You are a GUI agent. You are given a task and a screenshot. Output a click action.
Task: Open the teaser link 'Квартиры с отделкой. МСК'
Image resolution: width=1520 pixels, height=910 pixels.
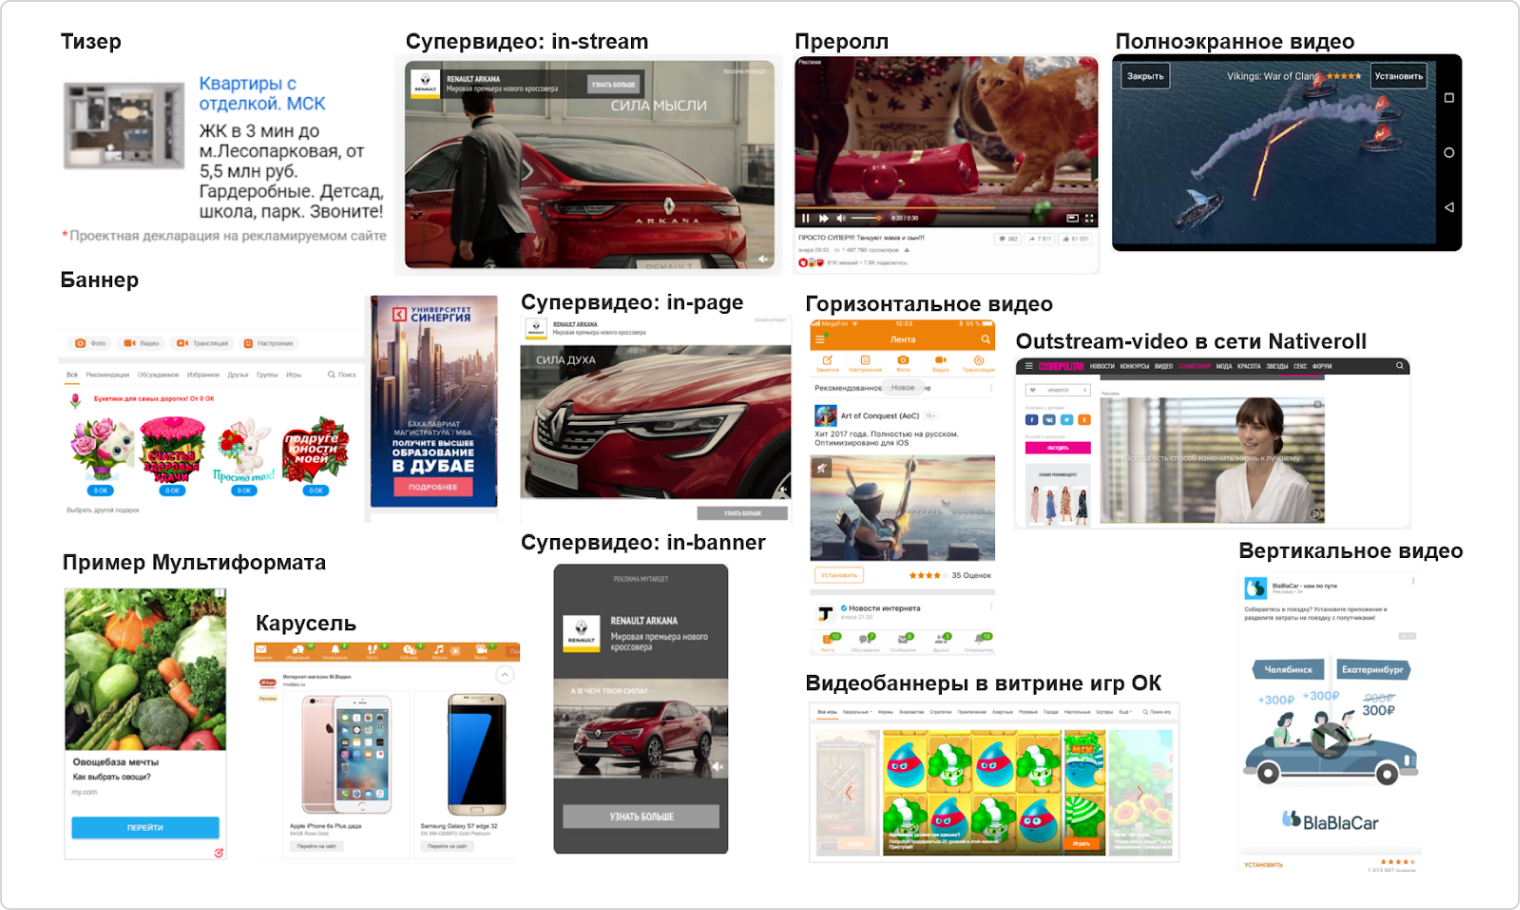(x=262, y=93)
